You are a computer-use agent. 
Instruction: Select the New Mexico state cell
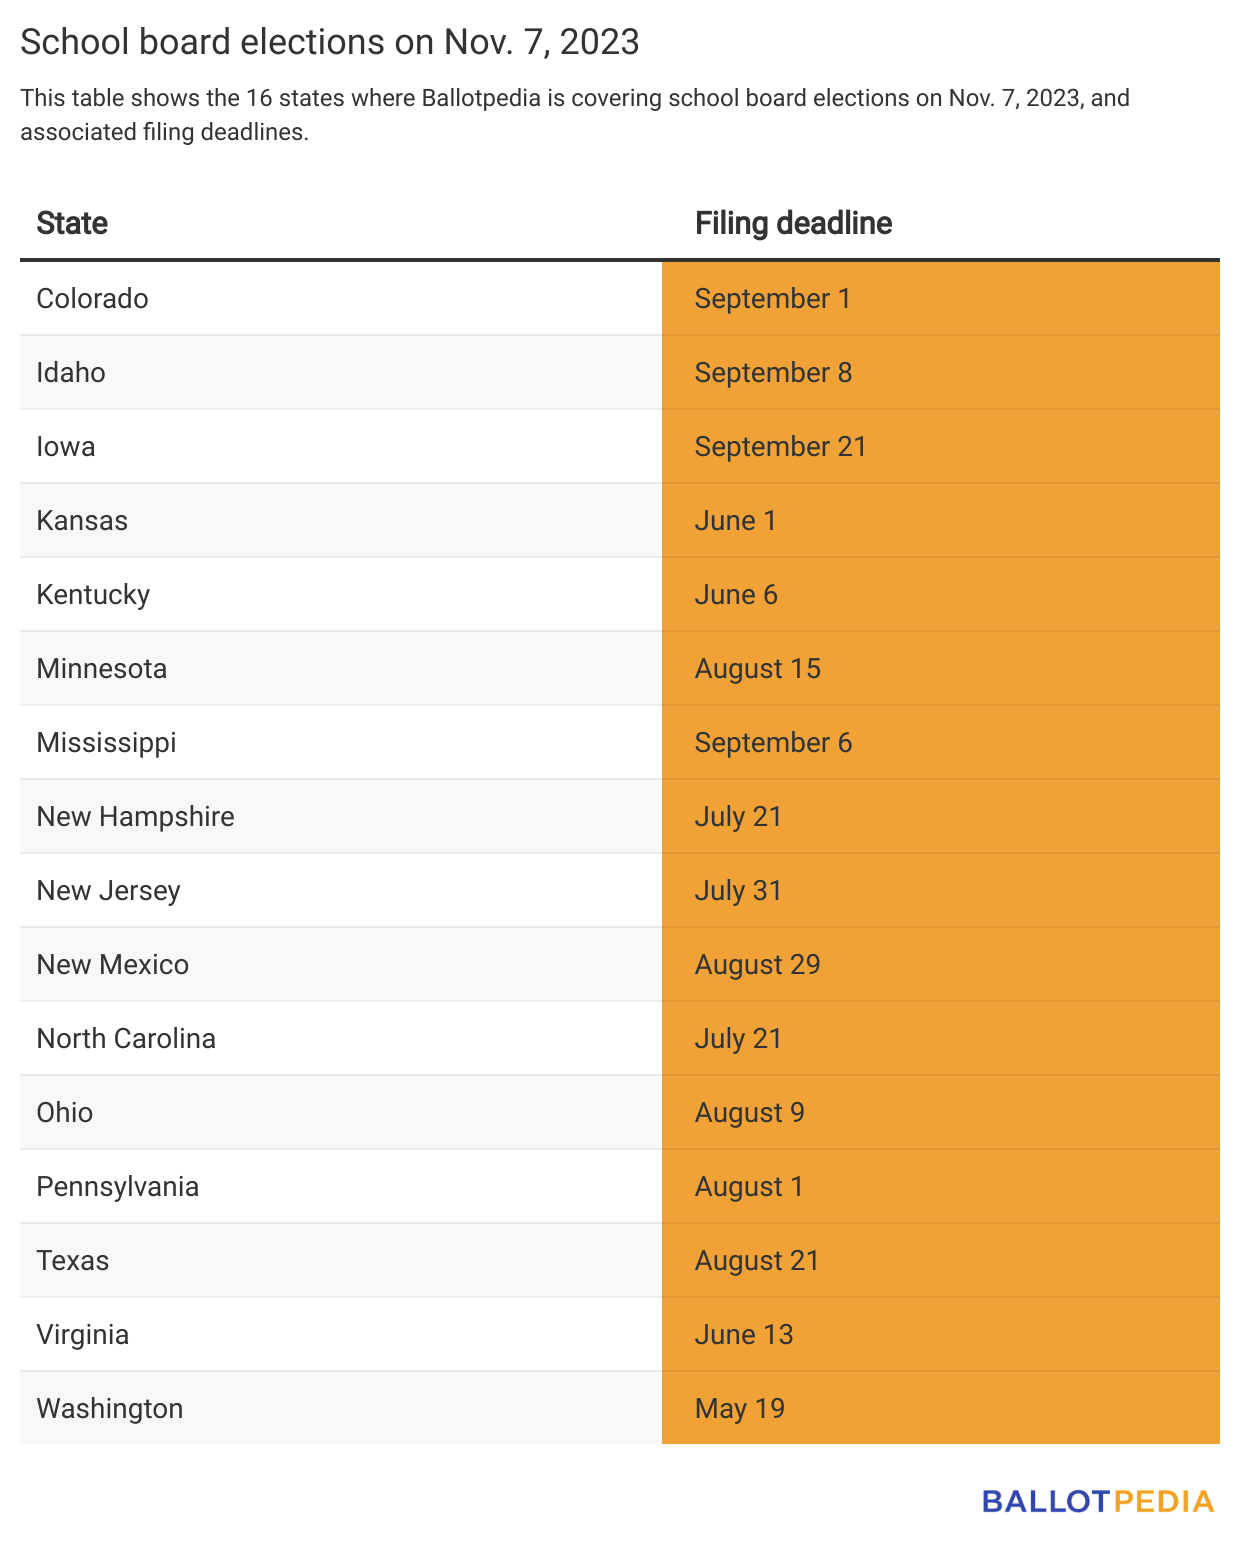(x=341, y=964)
